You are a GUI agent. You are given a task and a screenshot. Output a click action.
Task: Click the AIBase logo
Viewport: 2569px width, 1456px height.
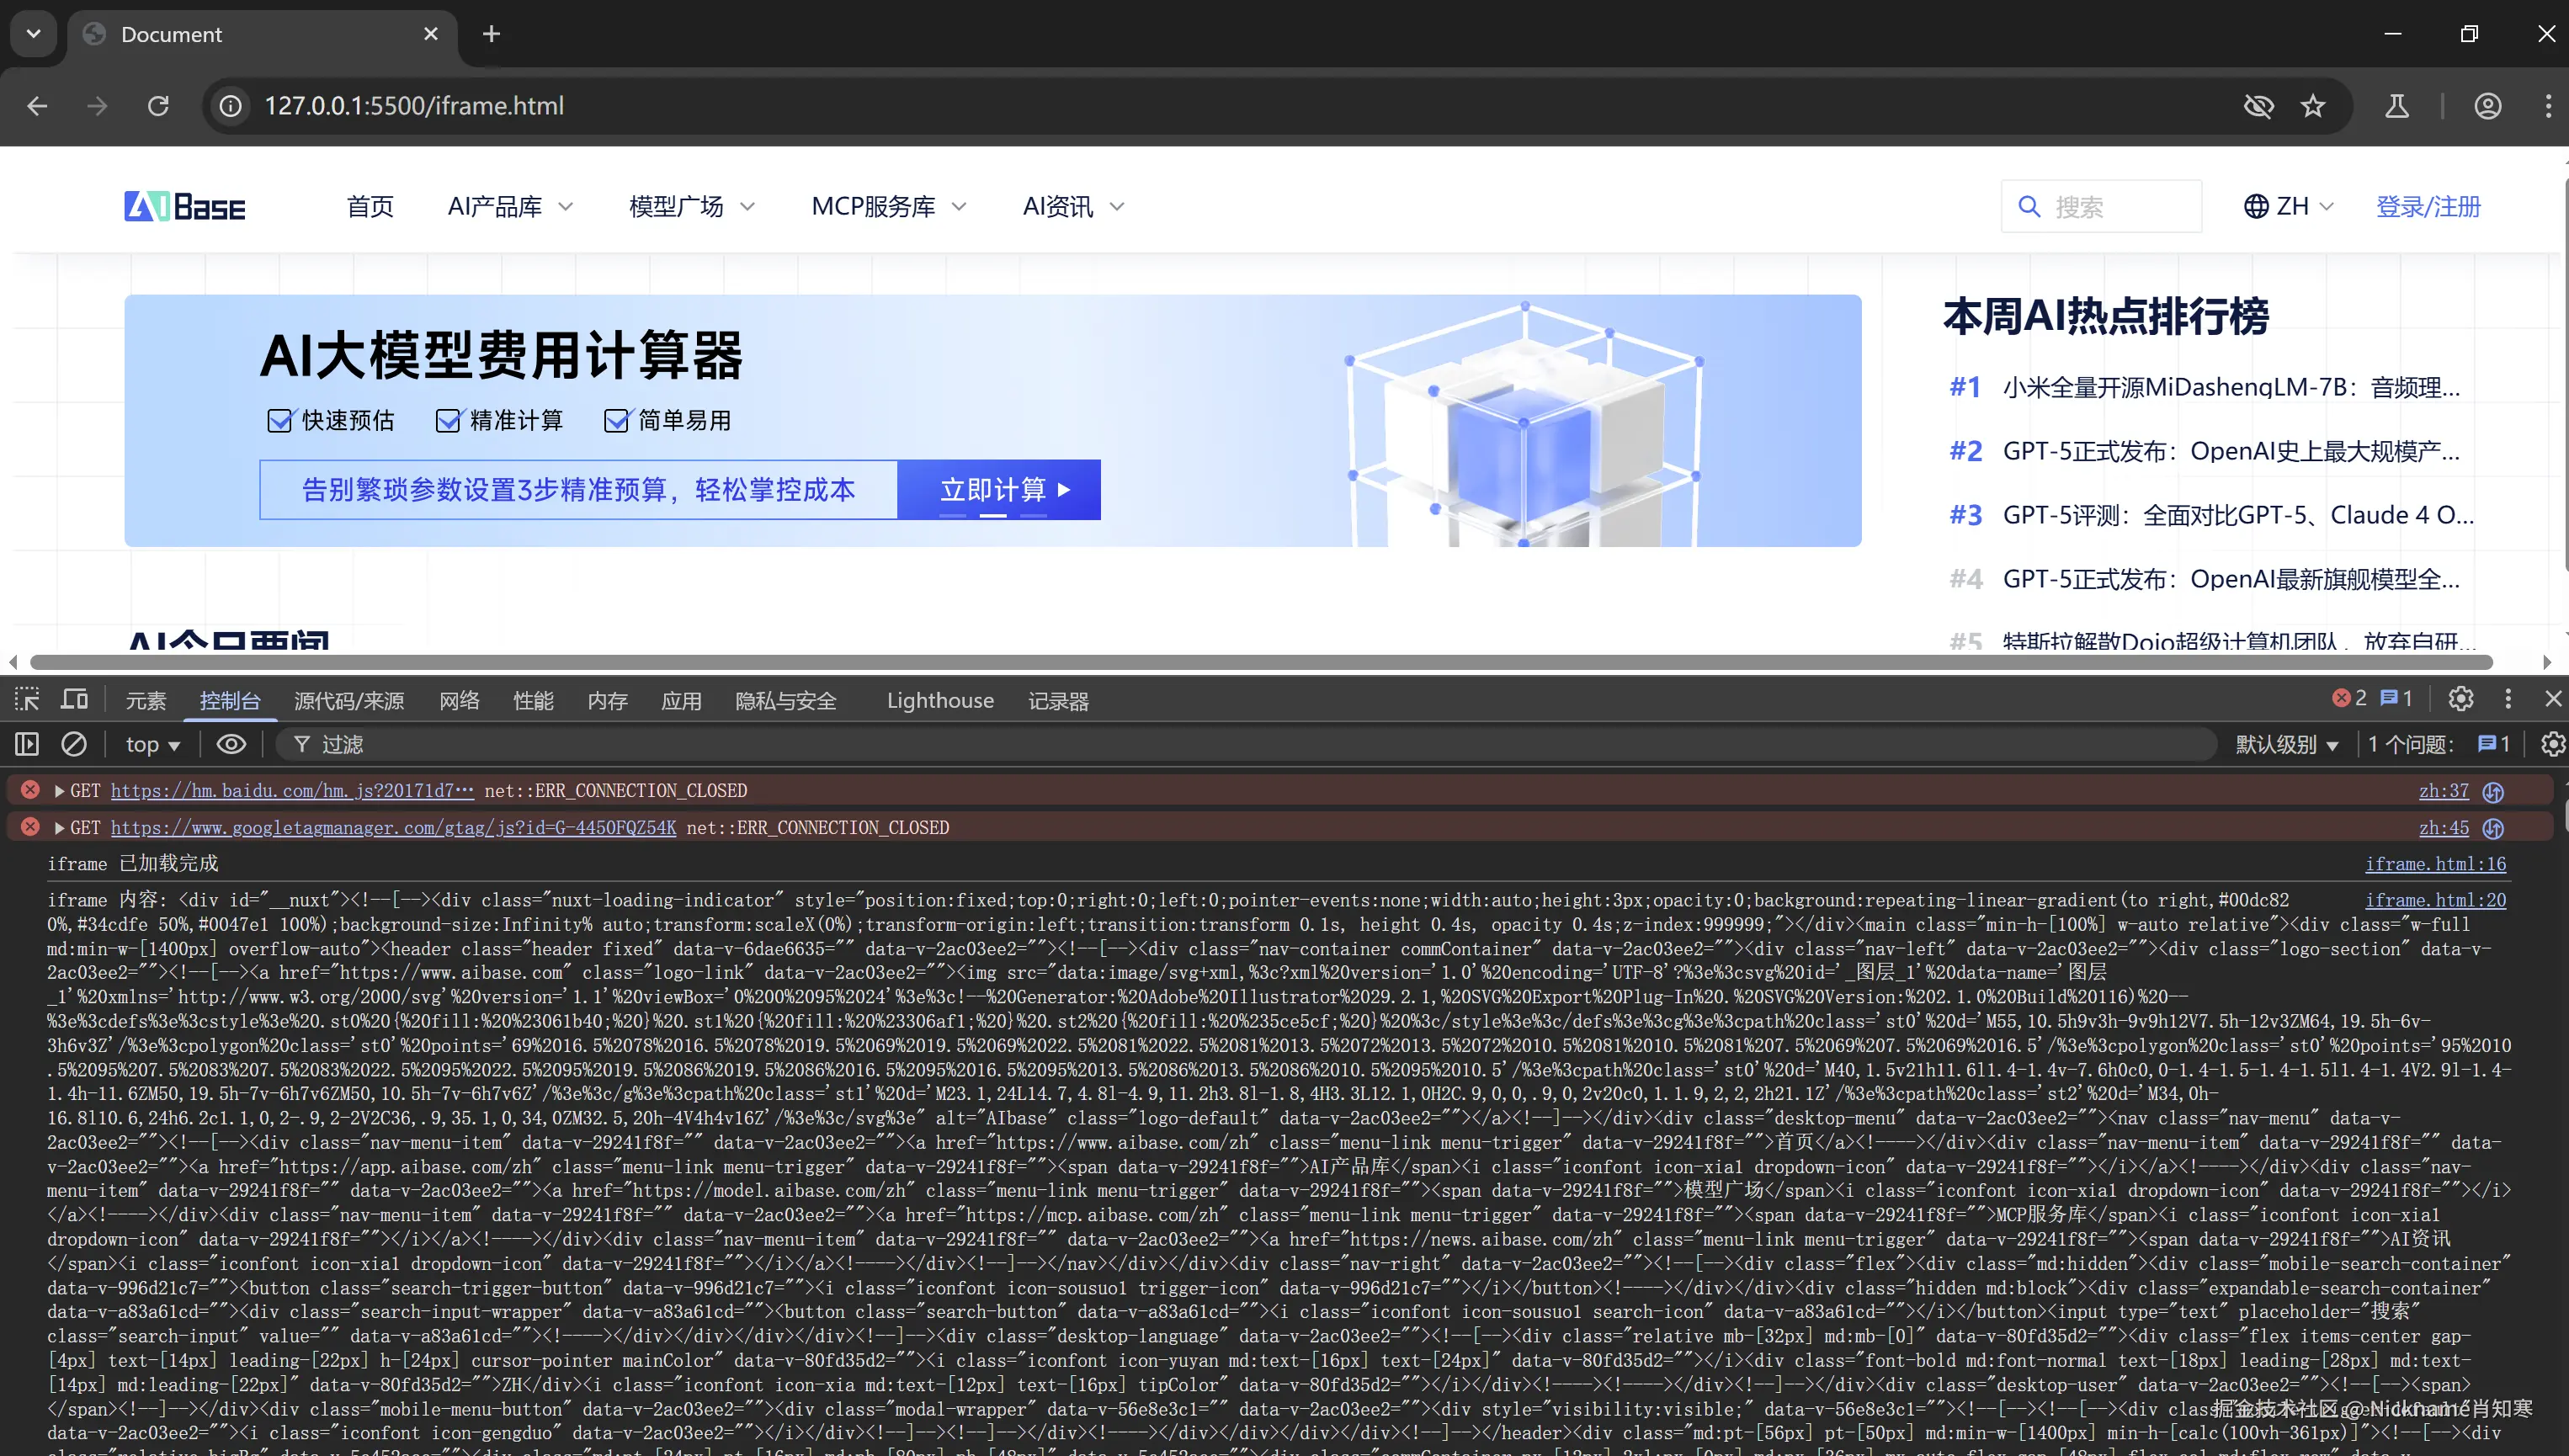[184, 205]
